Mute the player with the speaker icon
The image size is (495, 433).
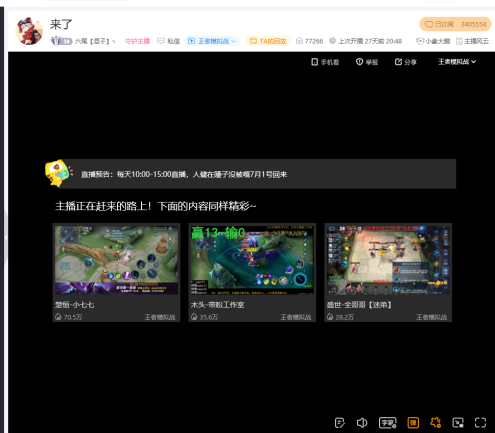click(x=362, y=423)
